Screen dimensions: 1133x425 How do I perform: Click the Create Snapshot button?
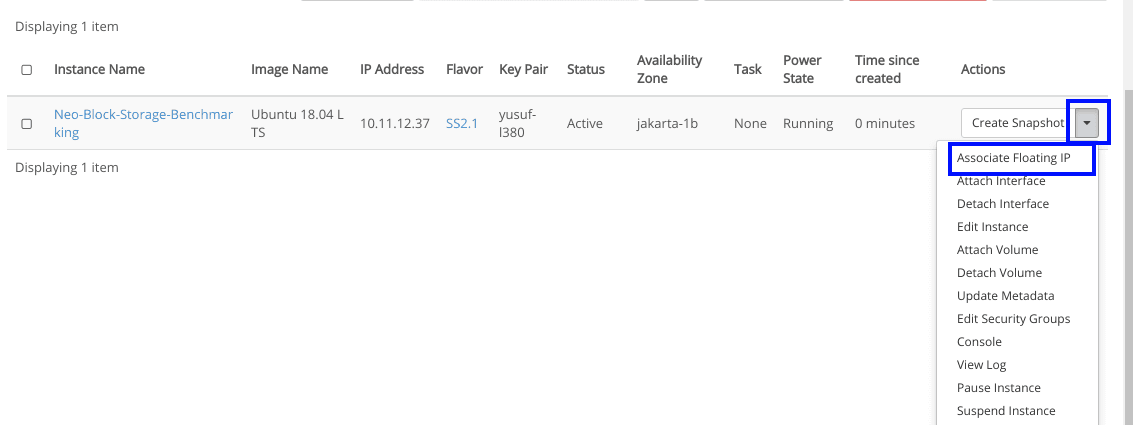[1017, 123]
